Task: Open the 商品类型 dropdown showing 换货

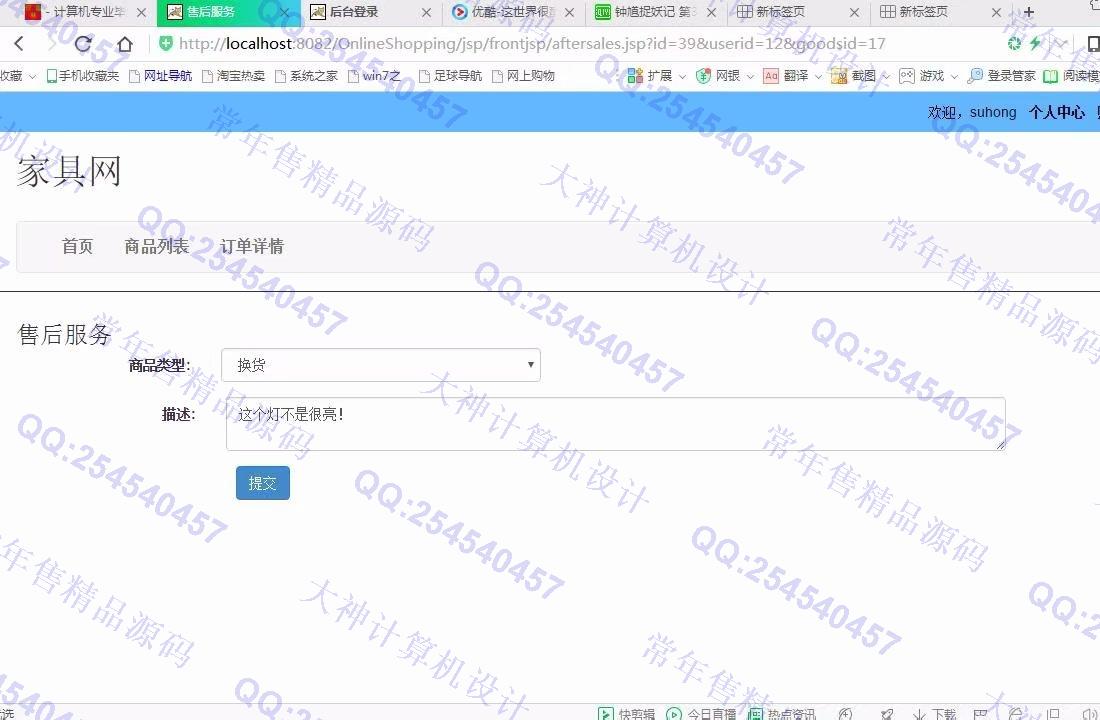Action: click(381, 365)
